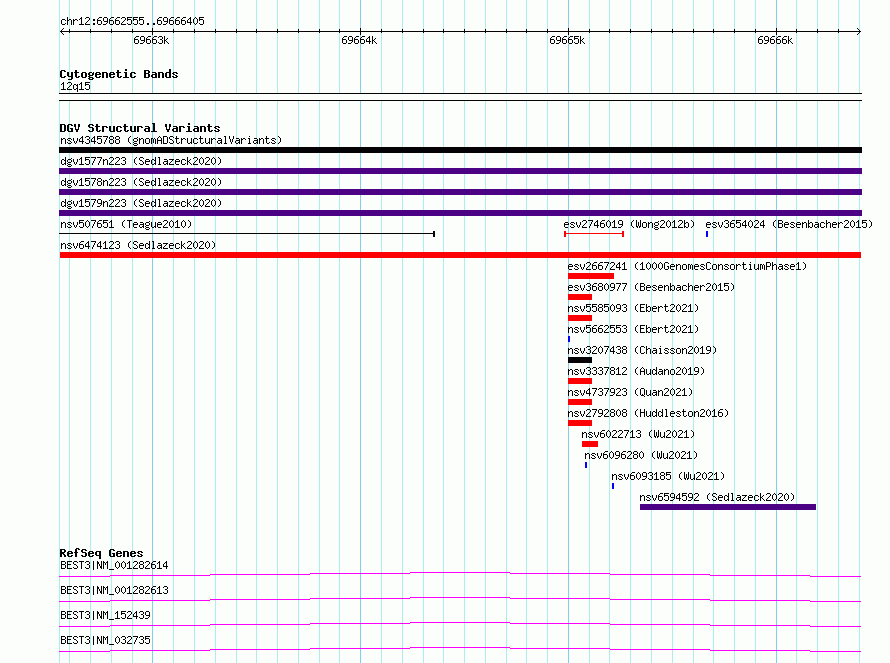Open label esv2667241 (1000GenomesConsortiumPhase1)

click(687, 266)
